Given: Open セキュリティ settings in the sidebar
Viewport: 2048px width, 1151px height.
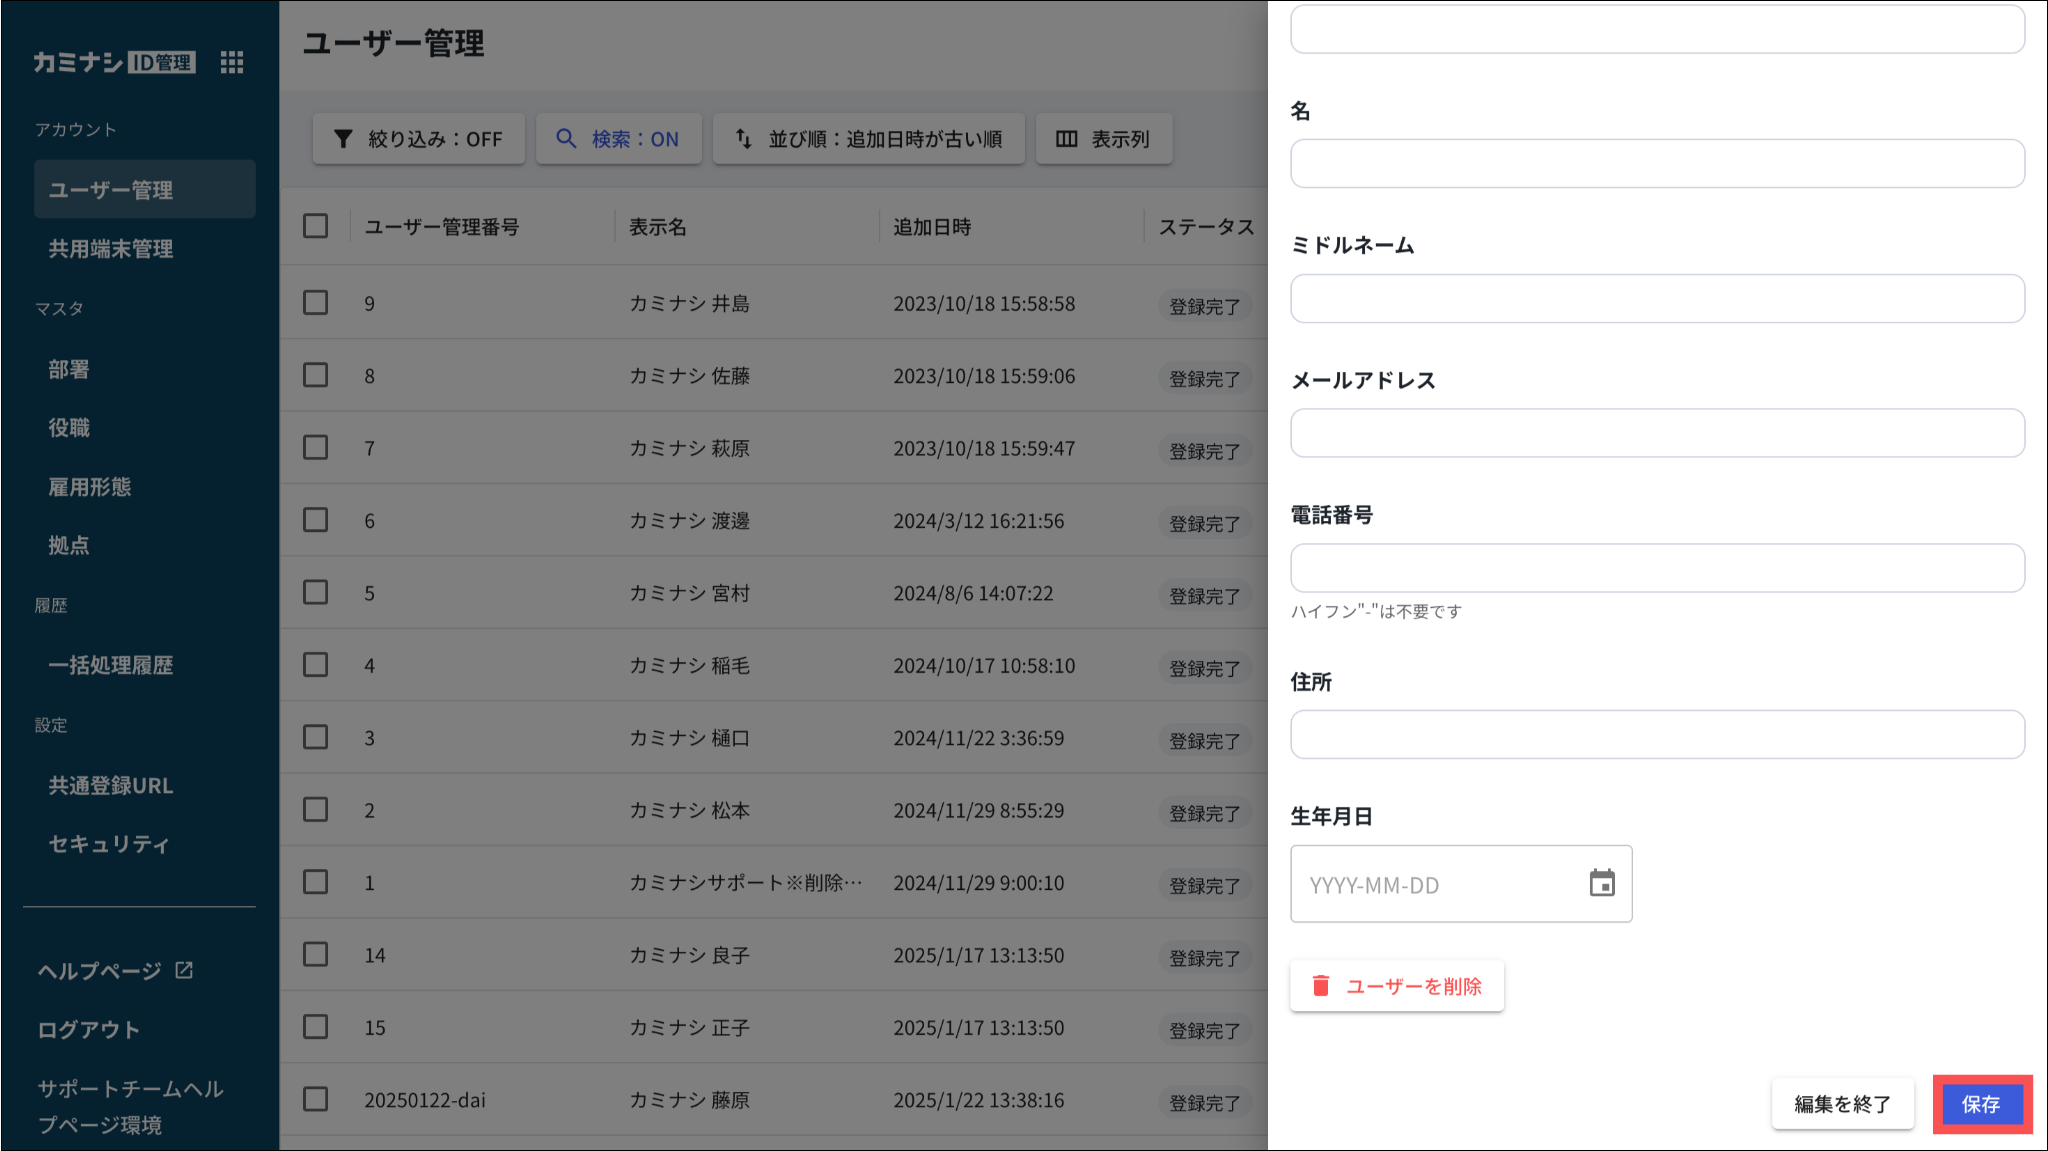Looking at the screenshot, I should 109,844.
